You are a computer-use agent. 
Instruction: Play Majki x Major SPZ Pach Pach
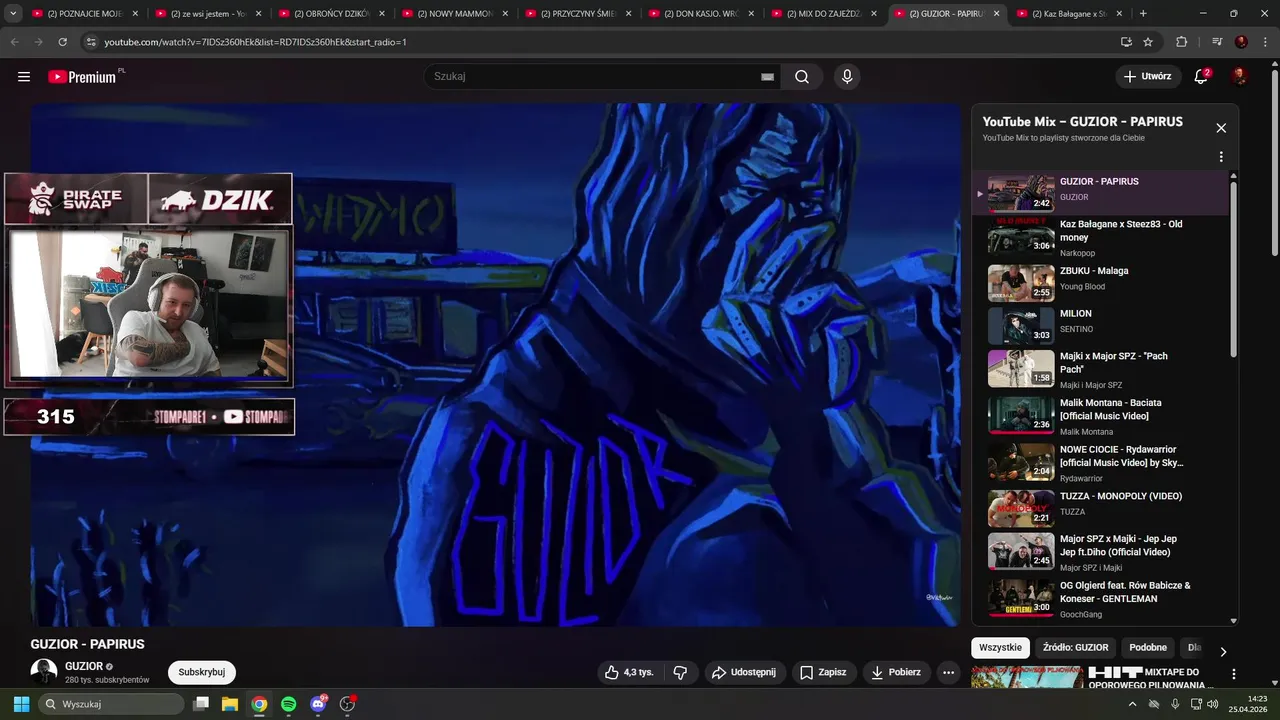pyautogui.click(x=1100, y=368)
